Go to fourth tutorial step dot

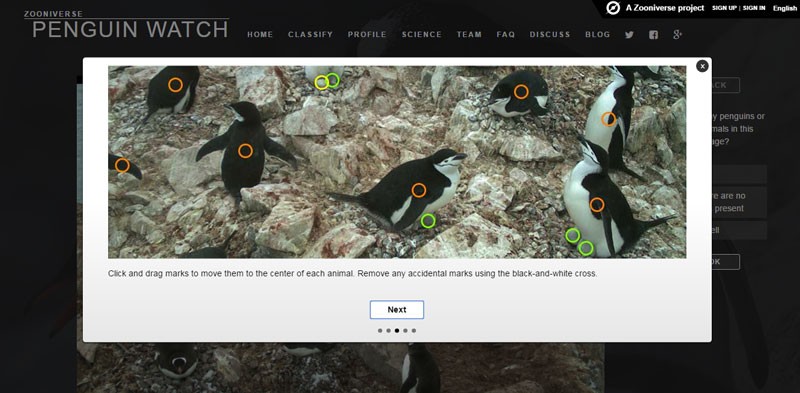[x=405, y=331]
